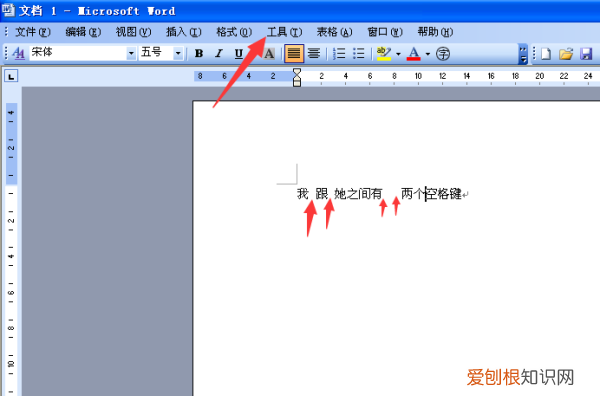600x396 pixels.
Task: Select center alignment button
Action: (314, 53)
